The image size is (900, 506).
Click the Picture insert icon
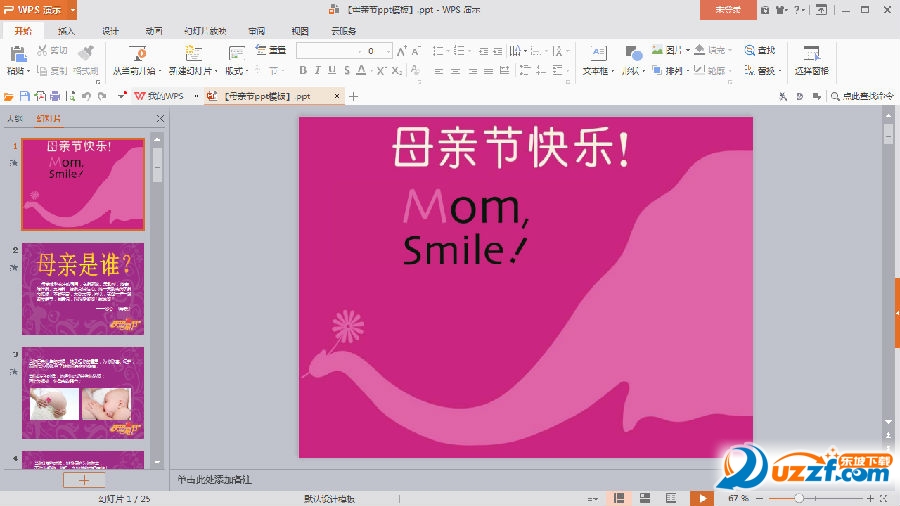click(x=657, y=50)
